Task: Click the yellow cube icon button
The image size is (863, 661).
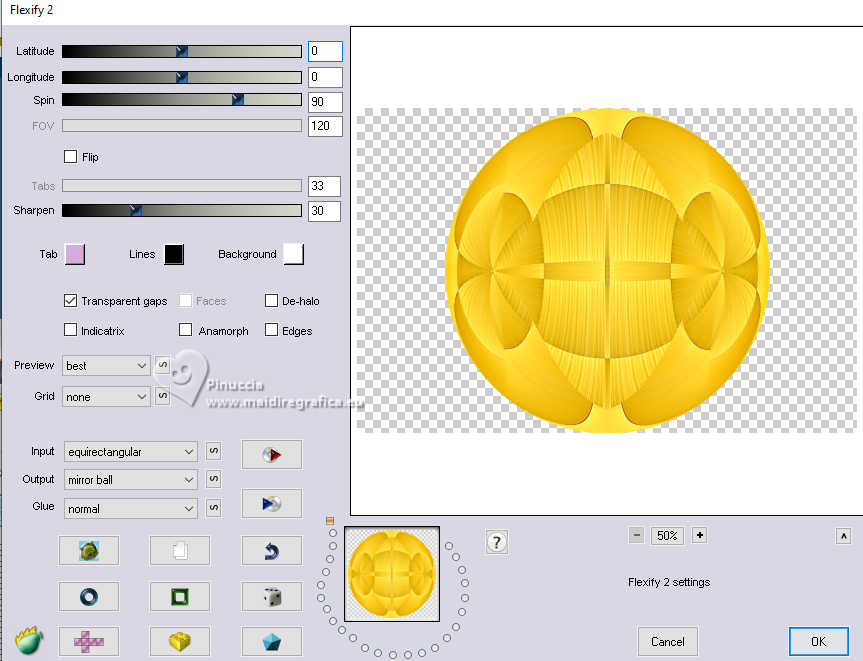Action: pos(180,641)
